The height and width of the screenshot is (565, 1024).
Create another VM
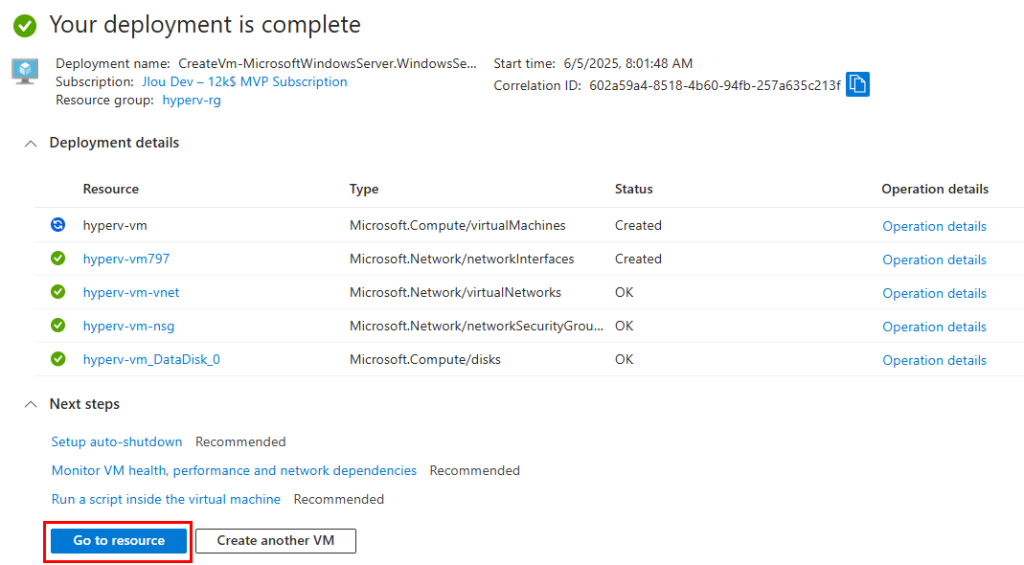tap(276, 541)
